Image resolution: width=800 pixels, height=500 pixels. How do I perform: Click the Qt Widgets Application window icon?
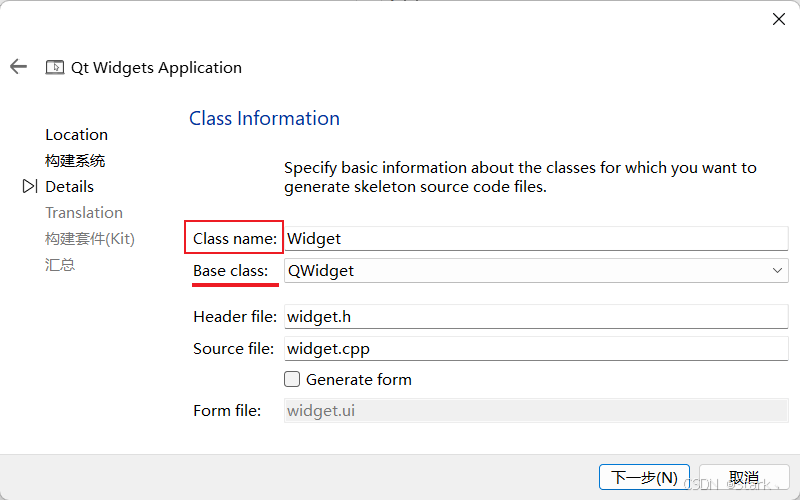[x=55, y=67]
